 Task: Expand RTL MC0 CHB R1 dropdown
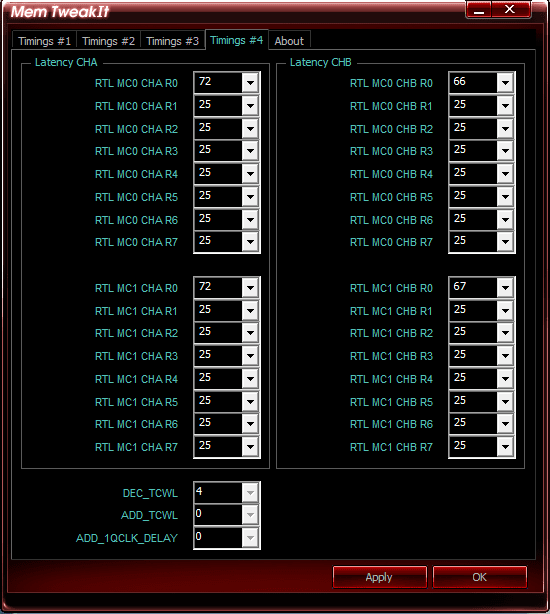click(x=505, y=106)
